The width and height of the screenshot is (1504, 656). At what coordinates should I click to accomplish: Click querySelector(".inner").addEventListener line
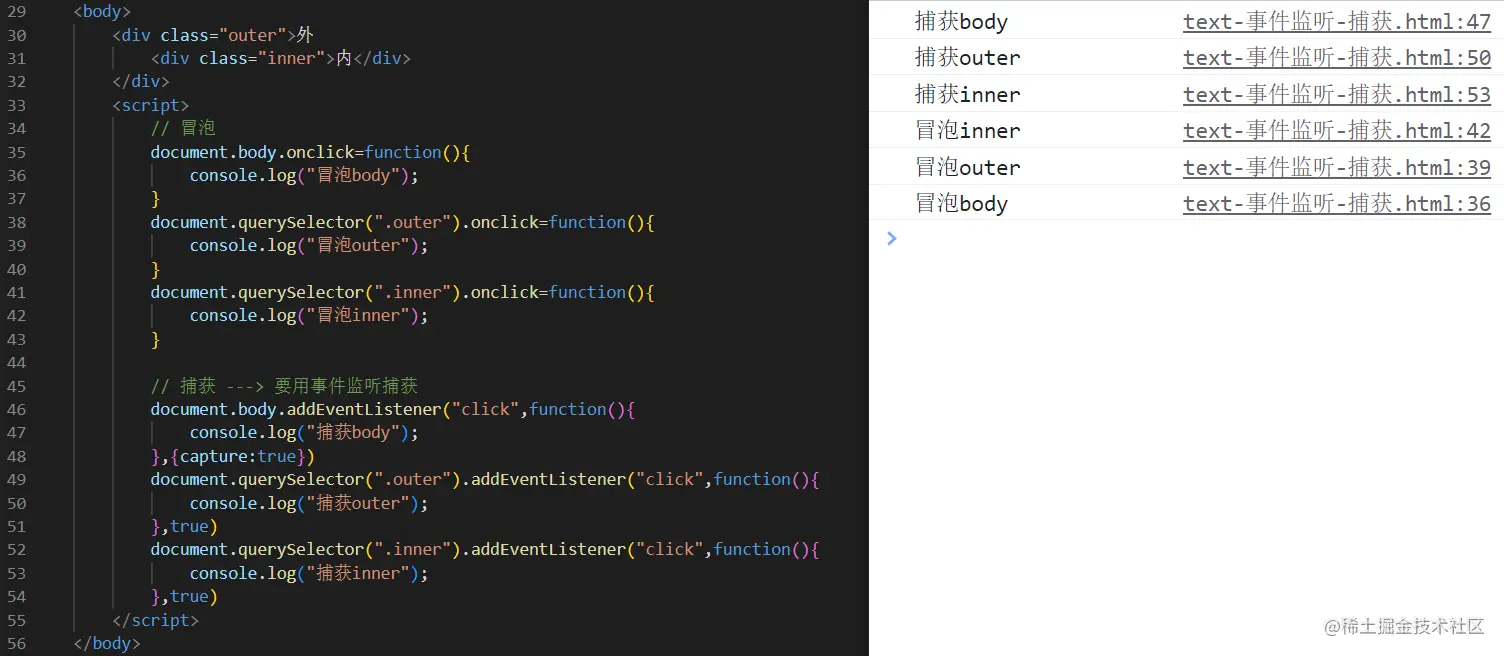pyautogui.click(x=485, y=549)
